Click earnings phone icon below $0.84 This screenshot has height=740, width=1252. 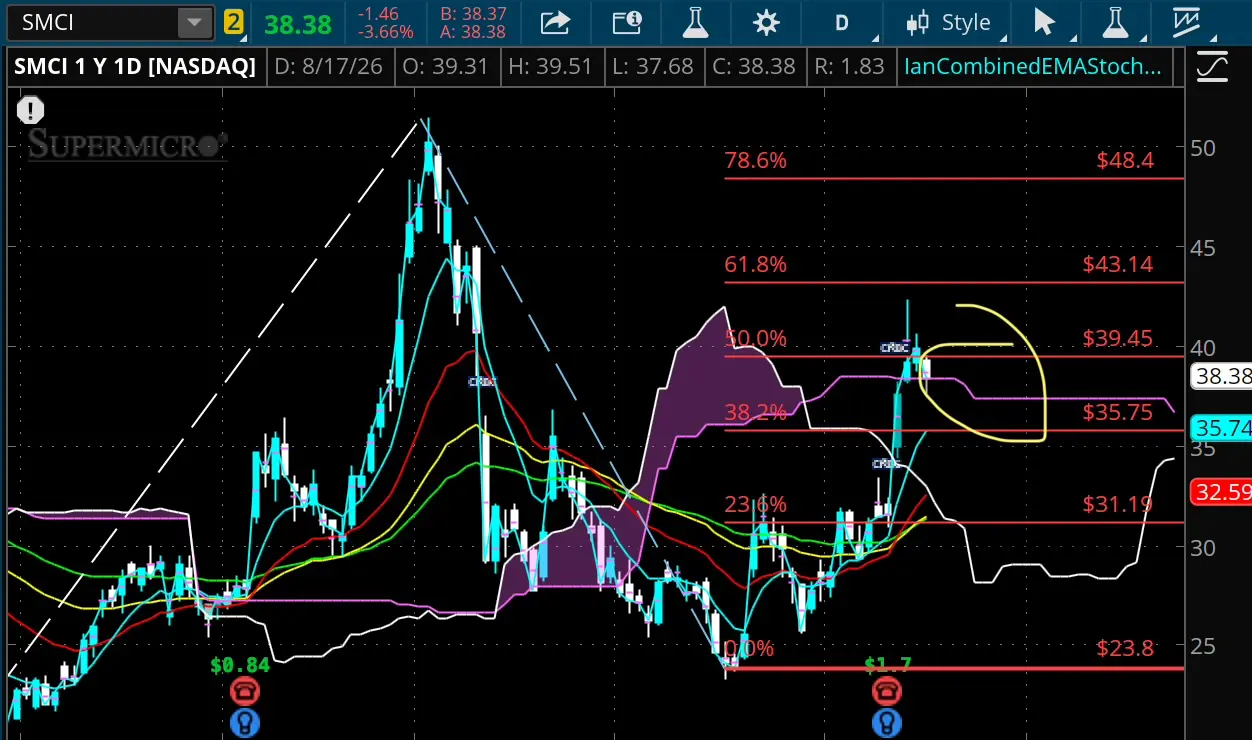click(x=243, y=691)
